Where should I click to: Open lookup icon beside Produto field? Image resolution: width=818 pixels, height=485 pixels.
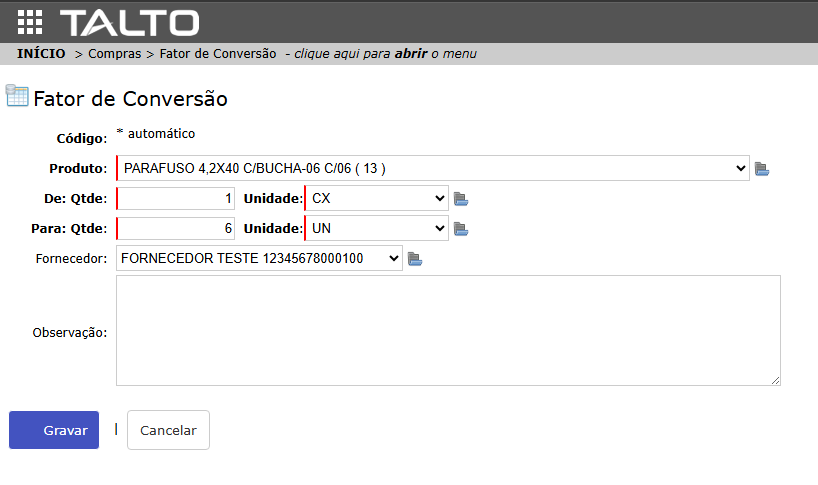[x=762, y=169]
